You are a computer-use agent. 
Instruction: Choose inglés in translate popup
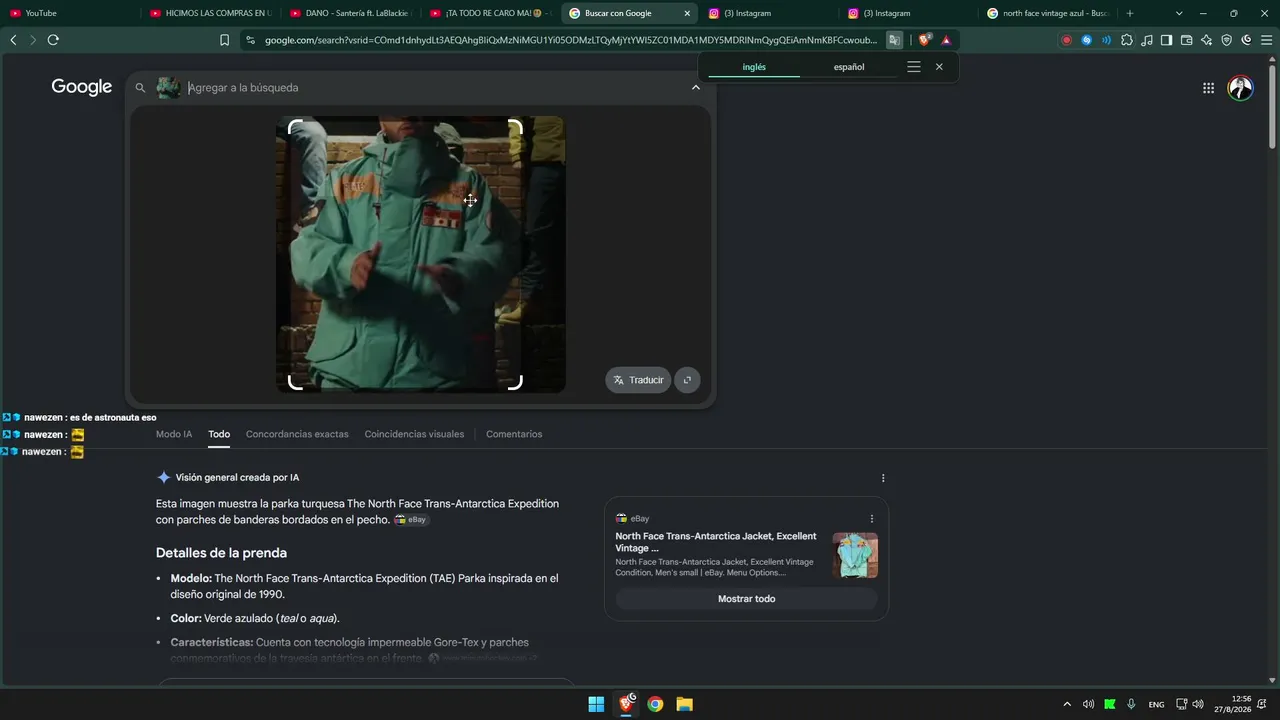pyautogui.click(x=754, y=67)
